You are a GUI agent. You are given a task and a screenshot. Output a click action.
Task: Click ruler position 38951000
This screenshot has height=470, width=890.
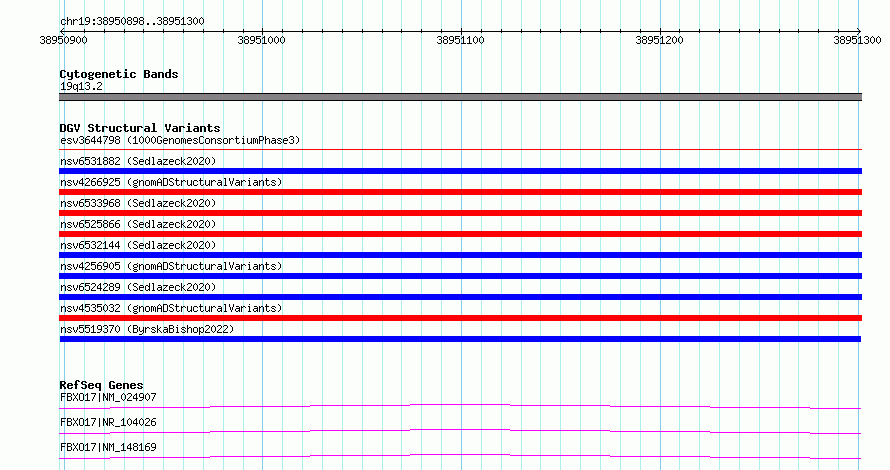pyautogui.click(x=262, y=40)
